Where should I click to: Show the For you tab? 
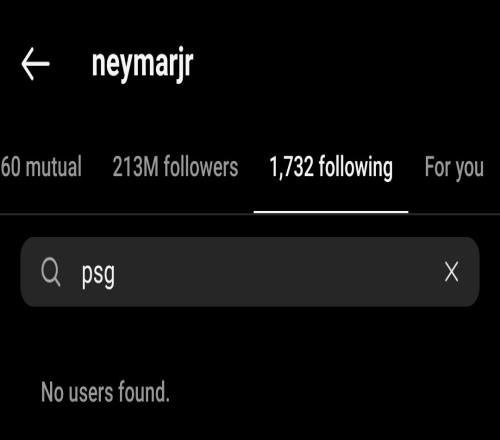[454, 167]
